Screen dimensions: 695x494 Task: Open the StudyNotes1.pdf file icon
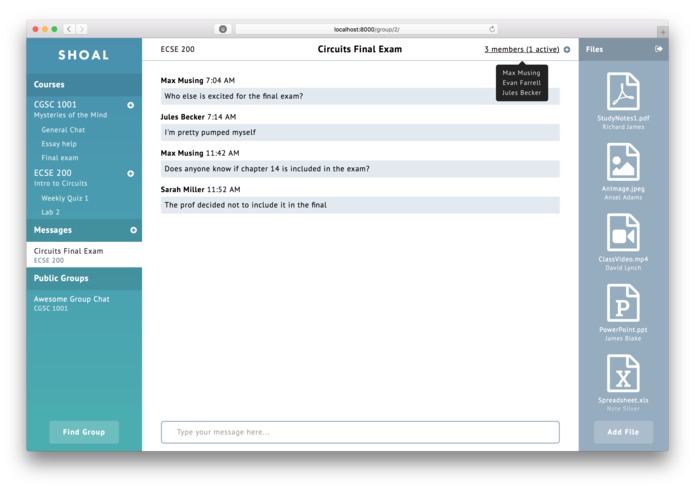pos(623,91)
